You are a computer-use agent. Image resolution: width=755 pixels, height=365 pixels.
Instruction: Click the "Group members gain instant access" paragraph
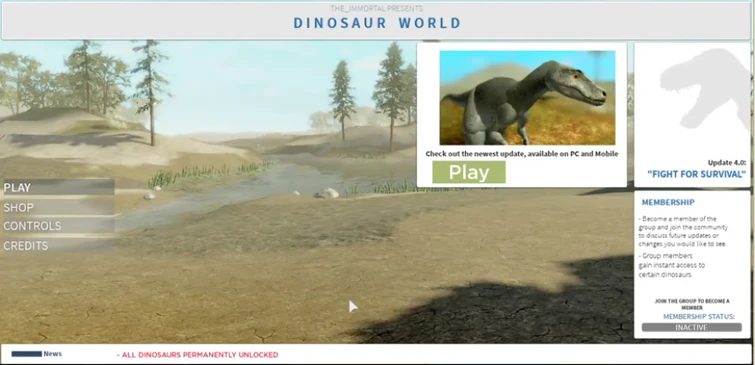point(672,265)
